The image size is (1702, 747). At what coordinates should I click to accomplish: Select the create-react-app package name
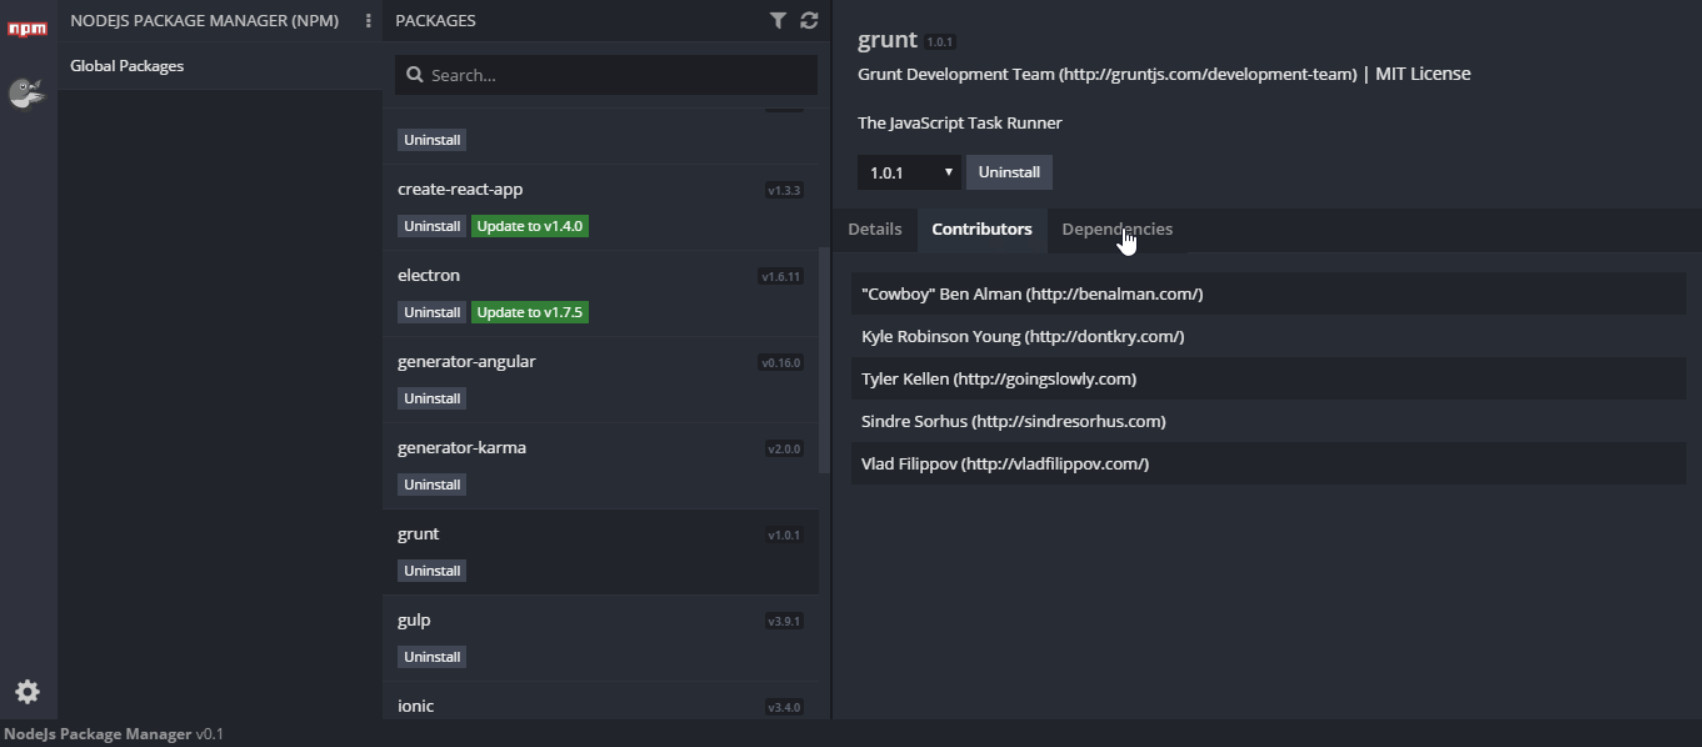click(460, 189)
